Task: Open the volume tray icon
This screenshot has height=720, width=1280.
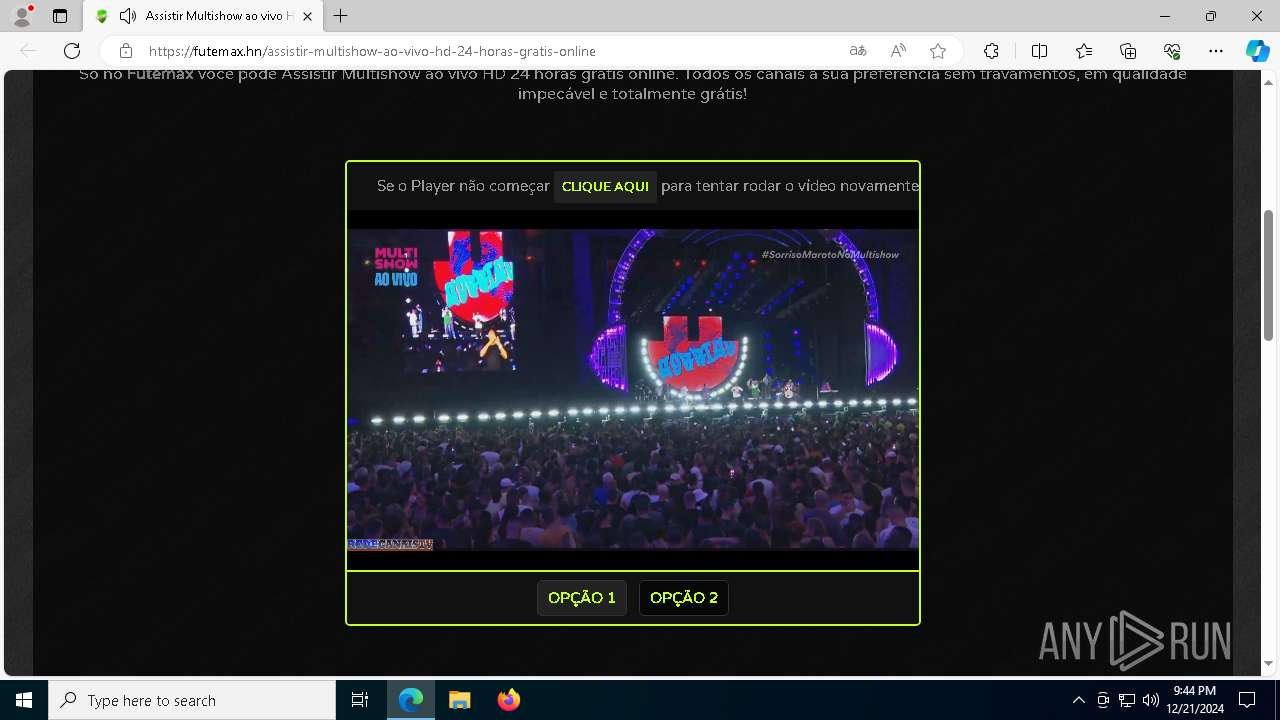Action: coord(1150,700)
